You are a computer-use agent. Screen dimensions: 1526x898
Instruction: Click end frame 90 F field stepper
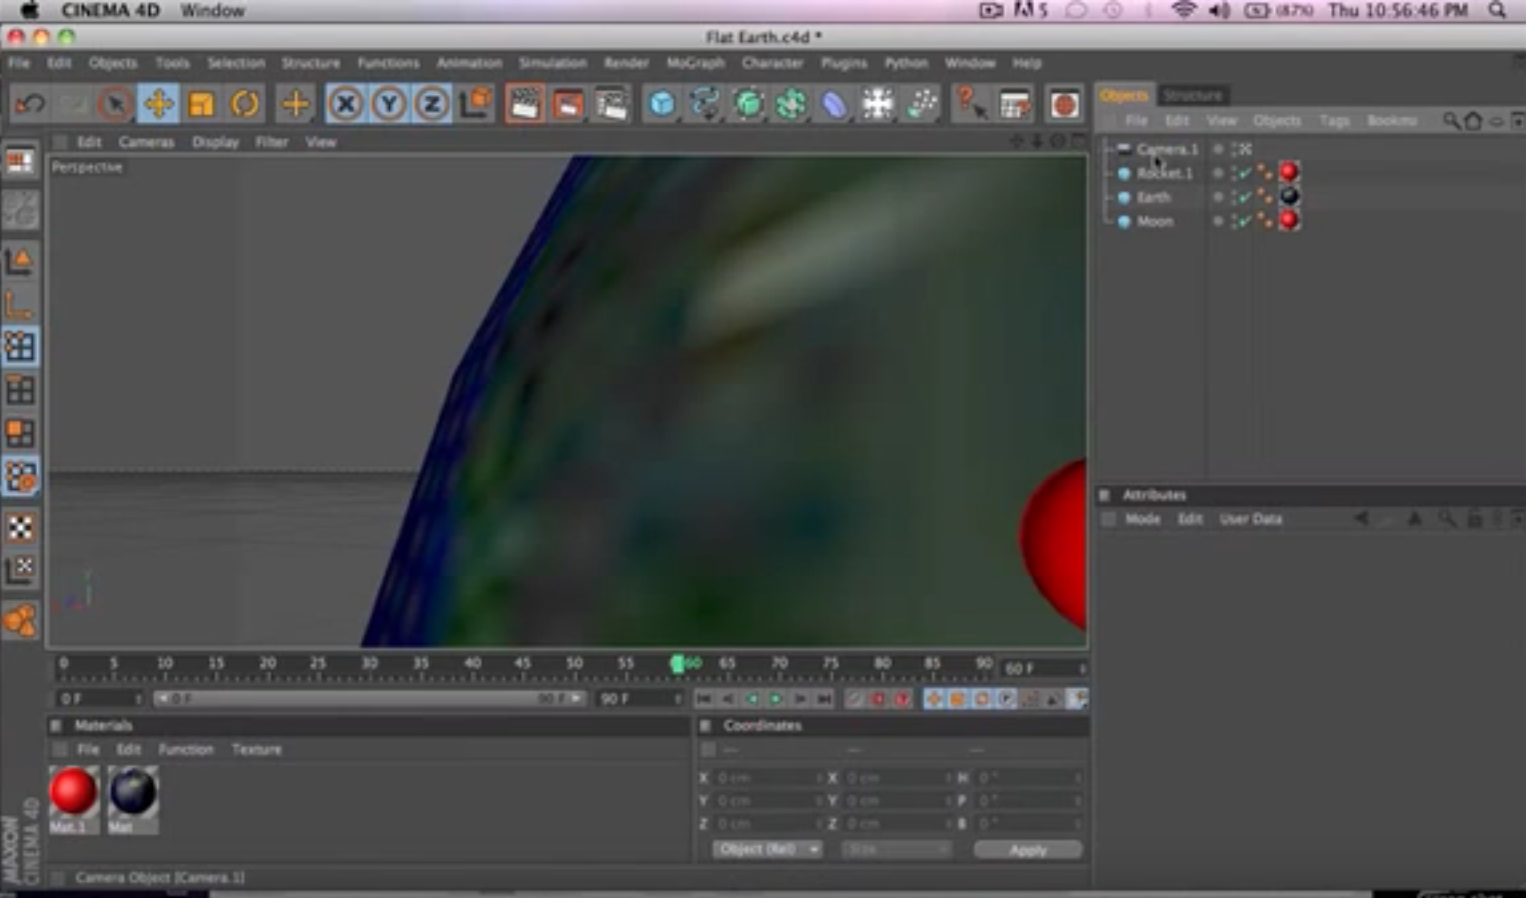(x=678, y=698)
